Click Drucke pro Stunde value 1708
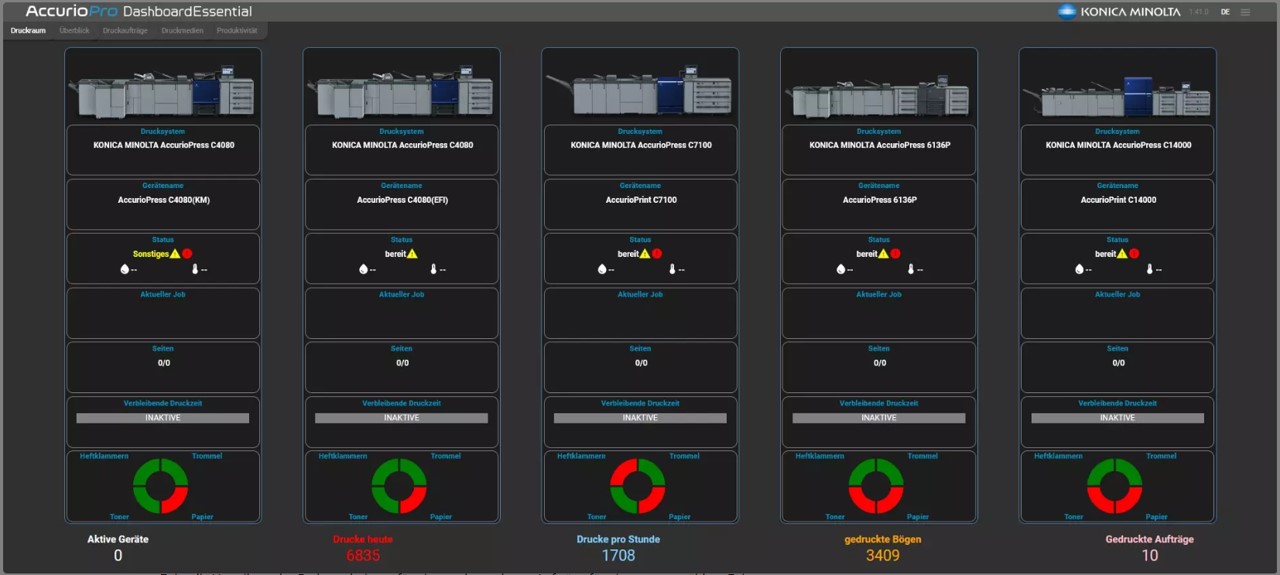1280x575 pixels. [x=618, y=555]
